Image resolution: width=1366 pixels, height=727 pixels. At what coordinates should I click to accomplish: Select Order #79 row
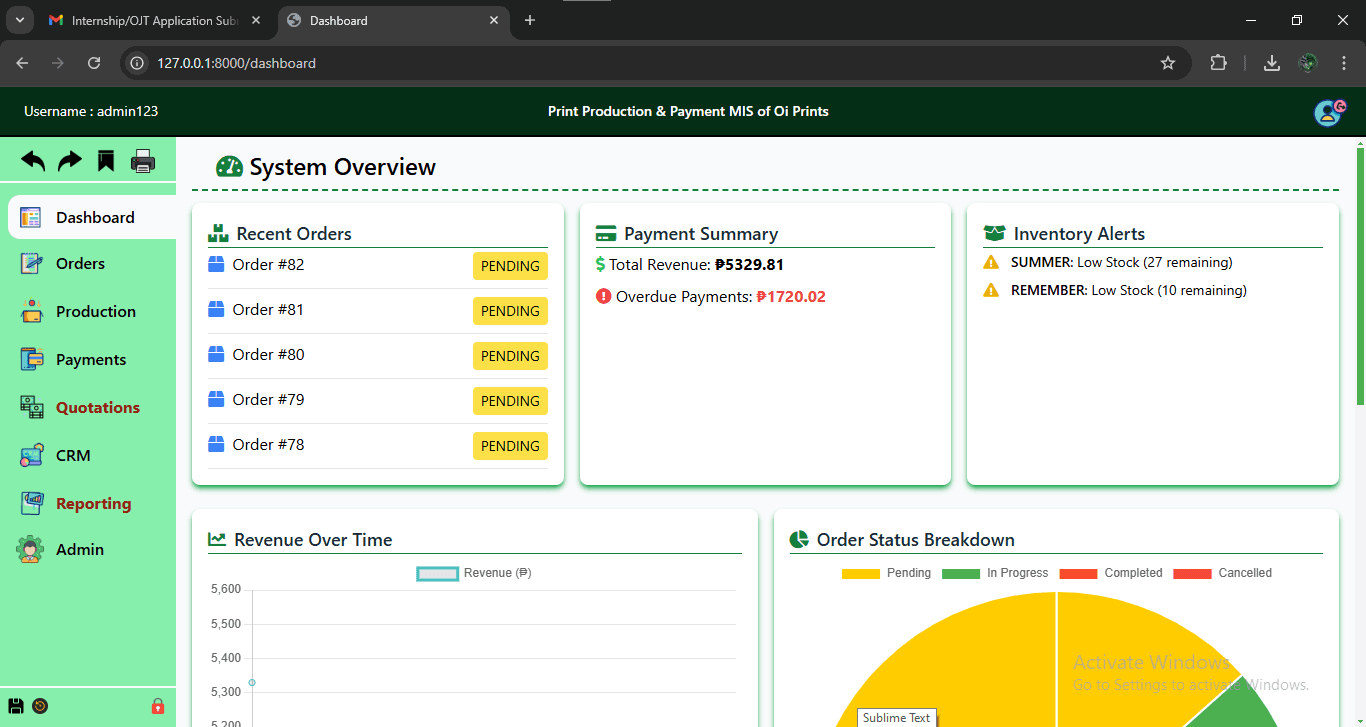(x=378, y=401)
